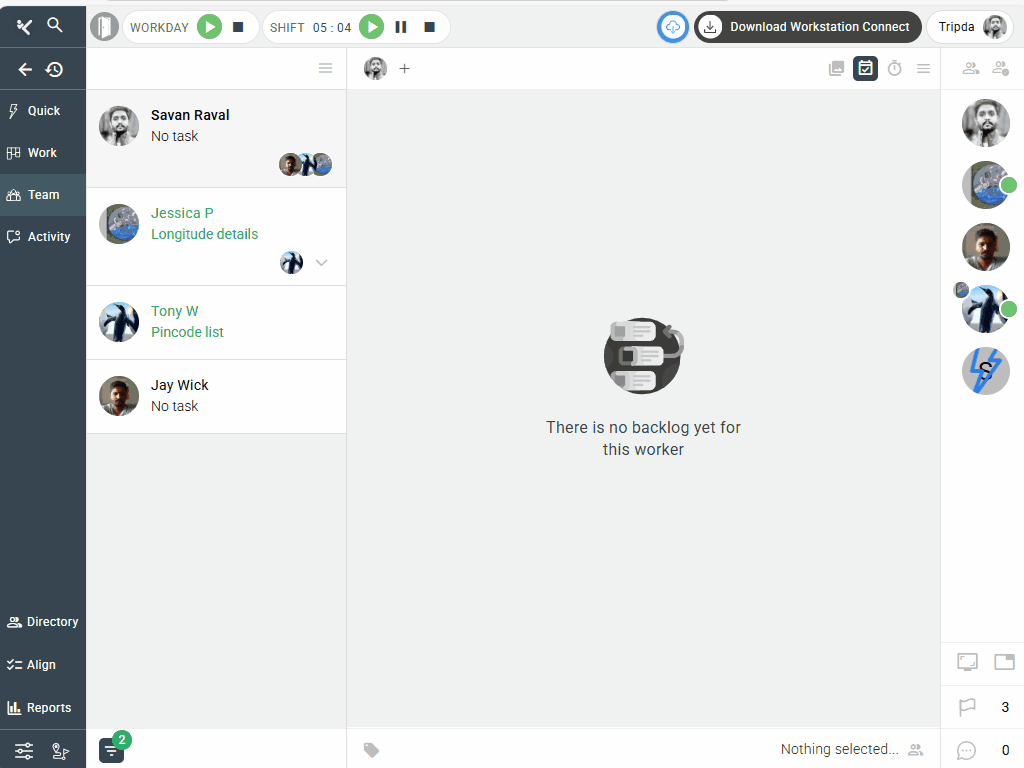1024x768 pixels.
Task: Open the Reports section
Action: (43, 708)
